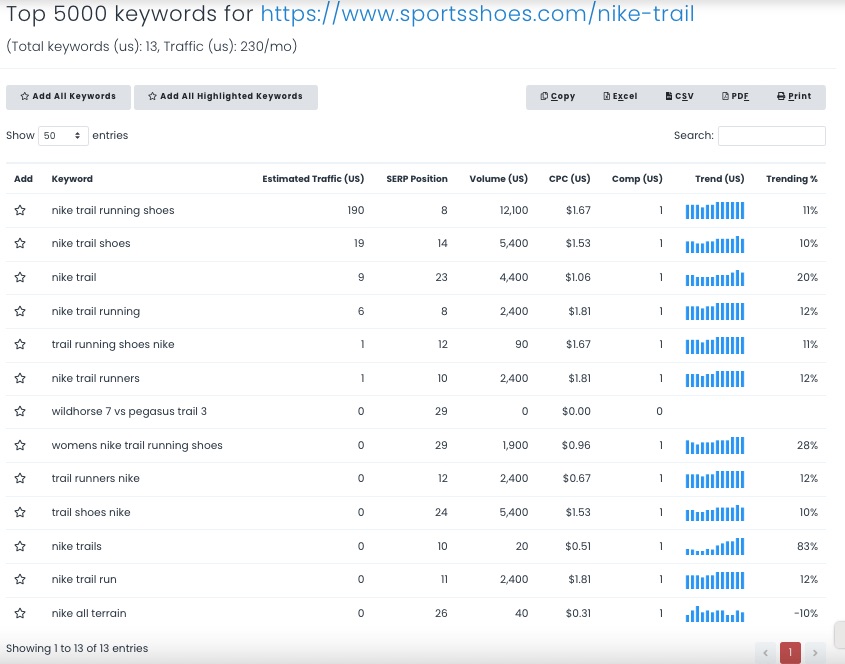The width and height of the screenshot is (845, 664).
Task: Star the 'trail runners nike' keyword
Action: click(20, 478)
